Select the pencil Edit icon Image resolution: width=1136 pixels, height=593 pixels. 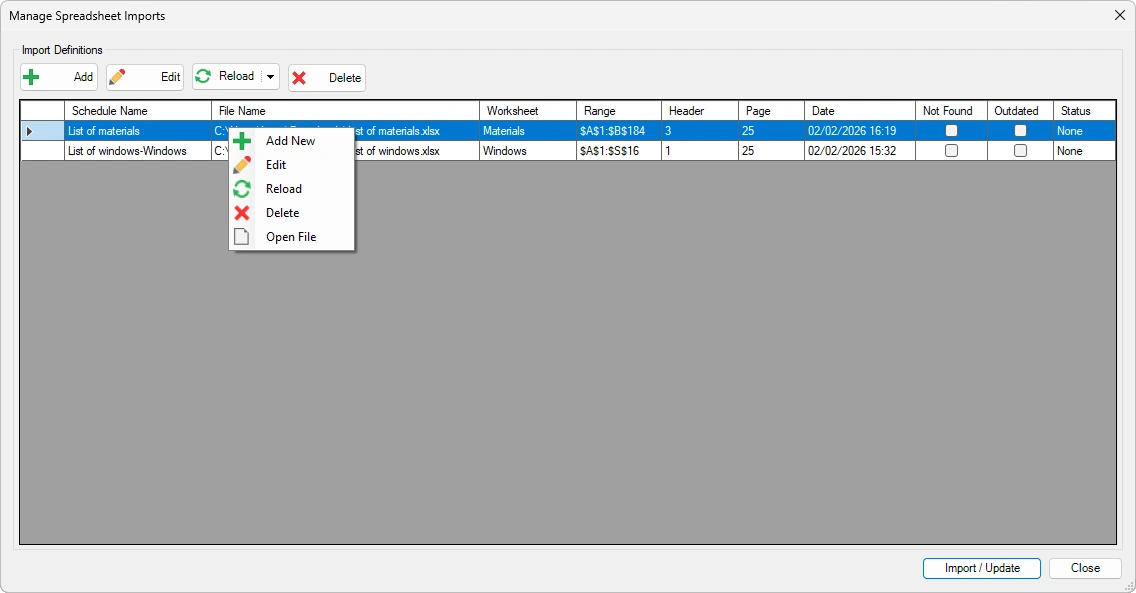117,77
